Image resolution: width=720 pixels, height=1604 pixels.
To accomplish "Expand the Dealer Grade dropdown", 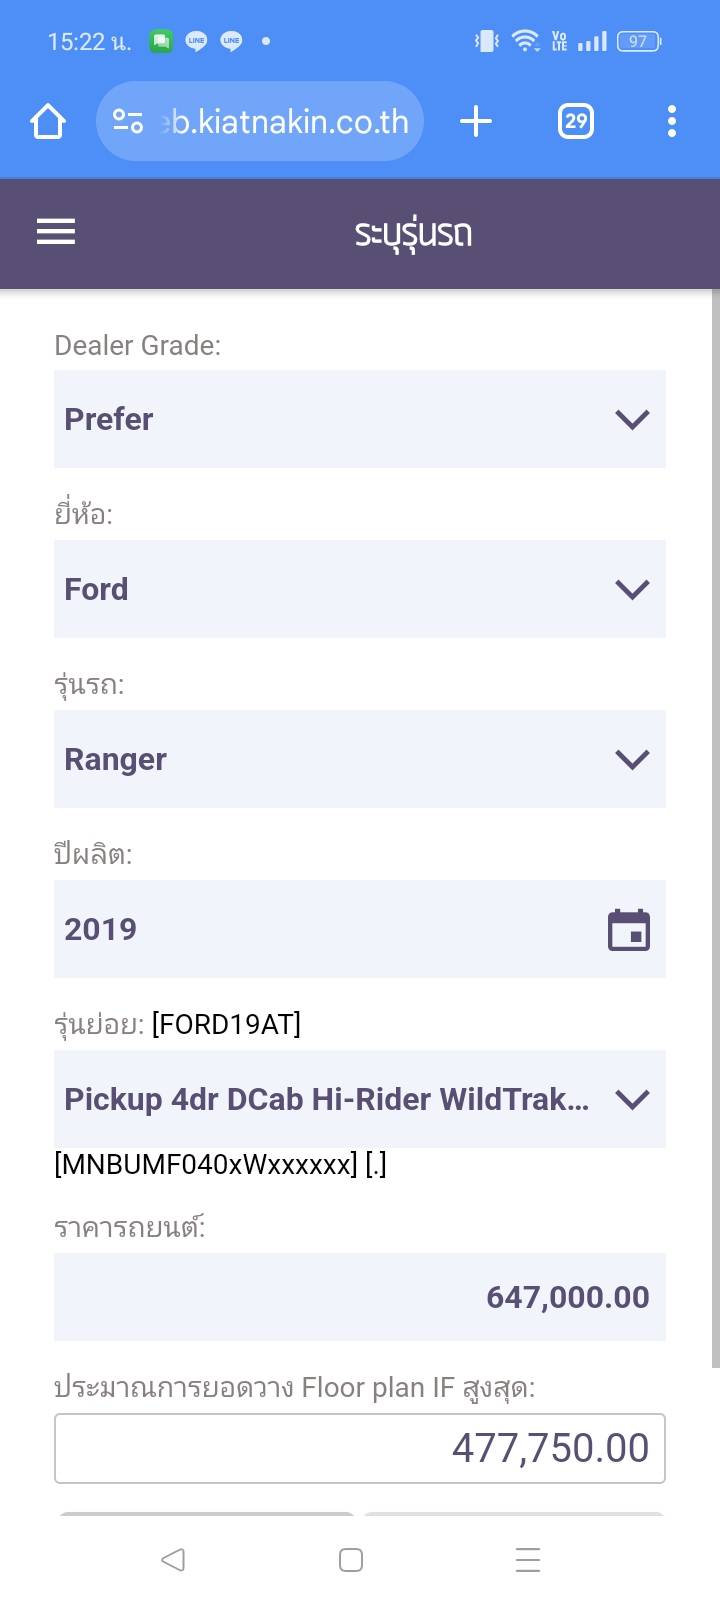I will pos(360,419).
